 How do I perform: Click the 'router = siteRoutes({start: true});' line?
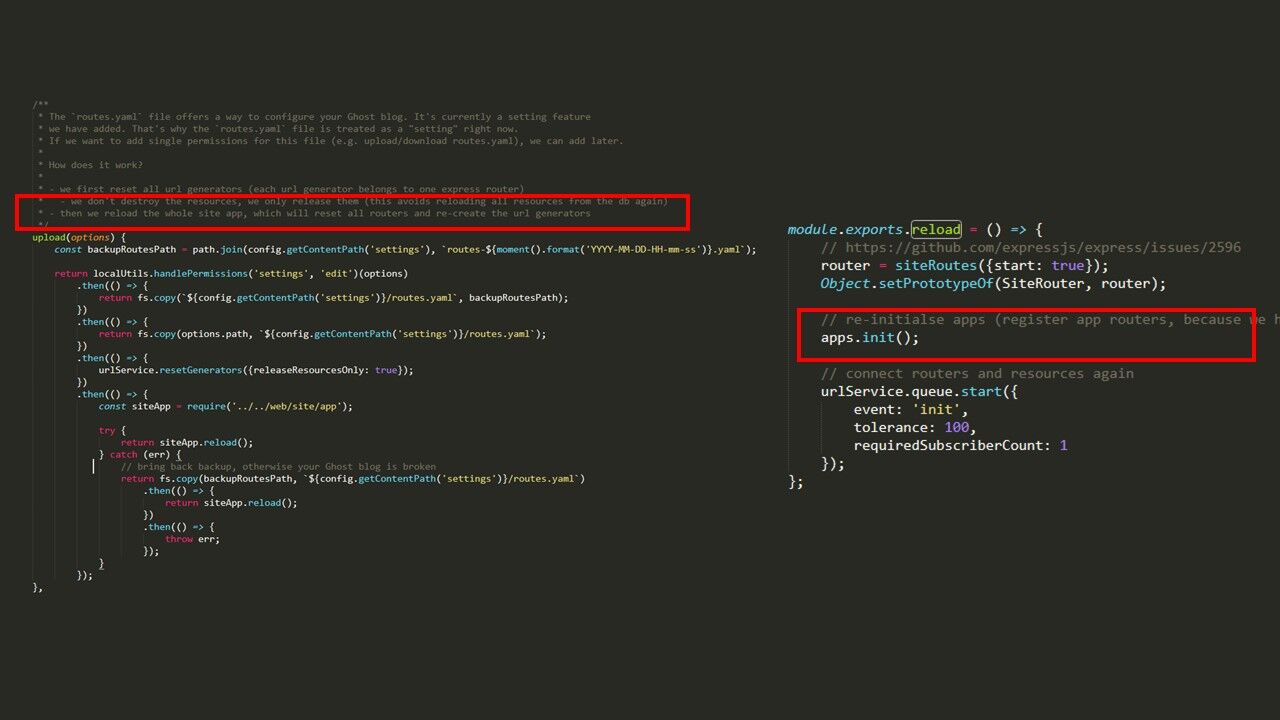pyautogui.click(x=964, y=265)
